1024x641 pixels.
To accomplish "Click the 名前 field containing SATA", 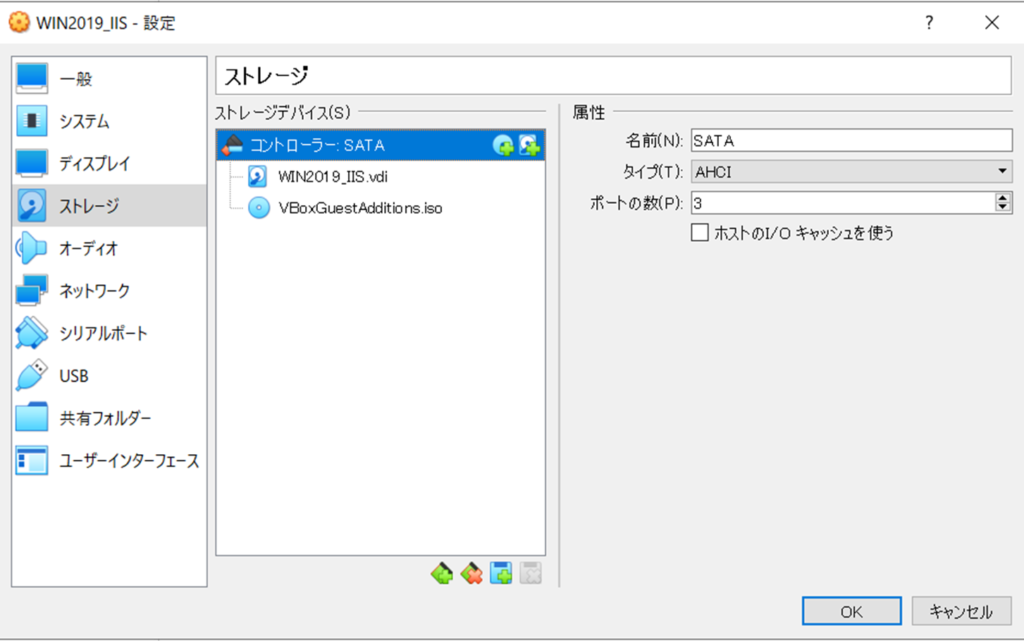I will 850,141.
